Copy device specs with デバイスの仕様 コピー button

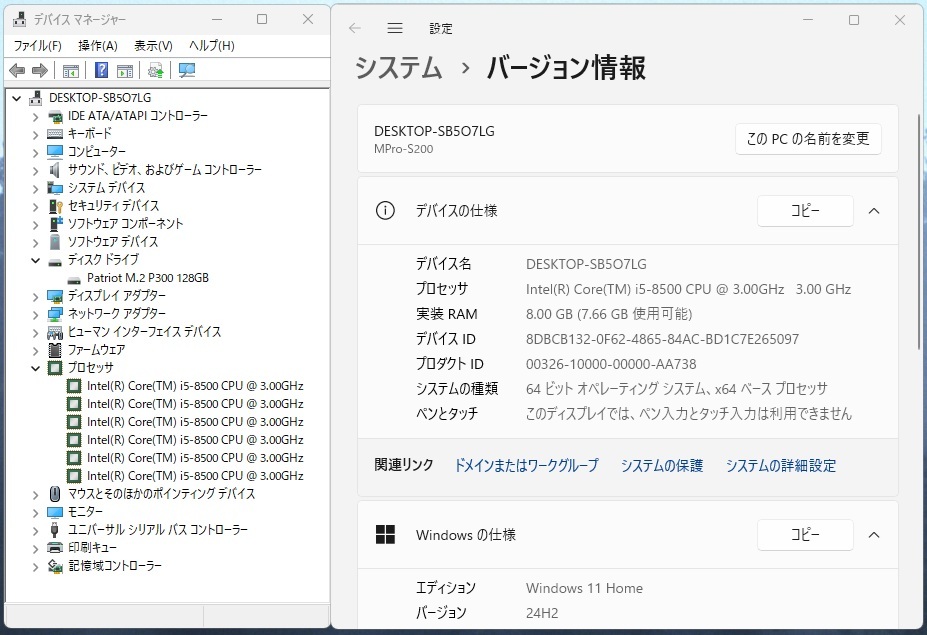point(805,210)
